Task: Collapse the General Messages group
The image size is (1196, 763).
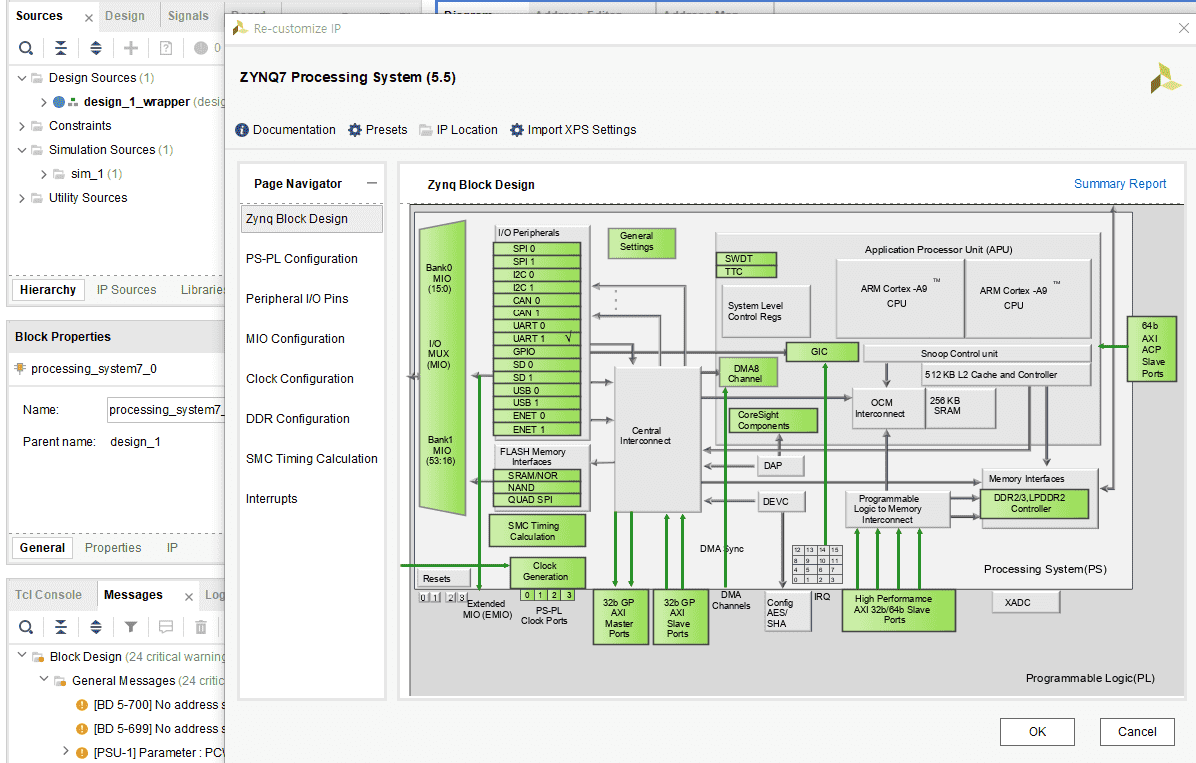Action: (x=43, y=679)
